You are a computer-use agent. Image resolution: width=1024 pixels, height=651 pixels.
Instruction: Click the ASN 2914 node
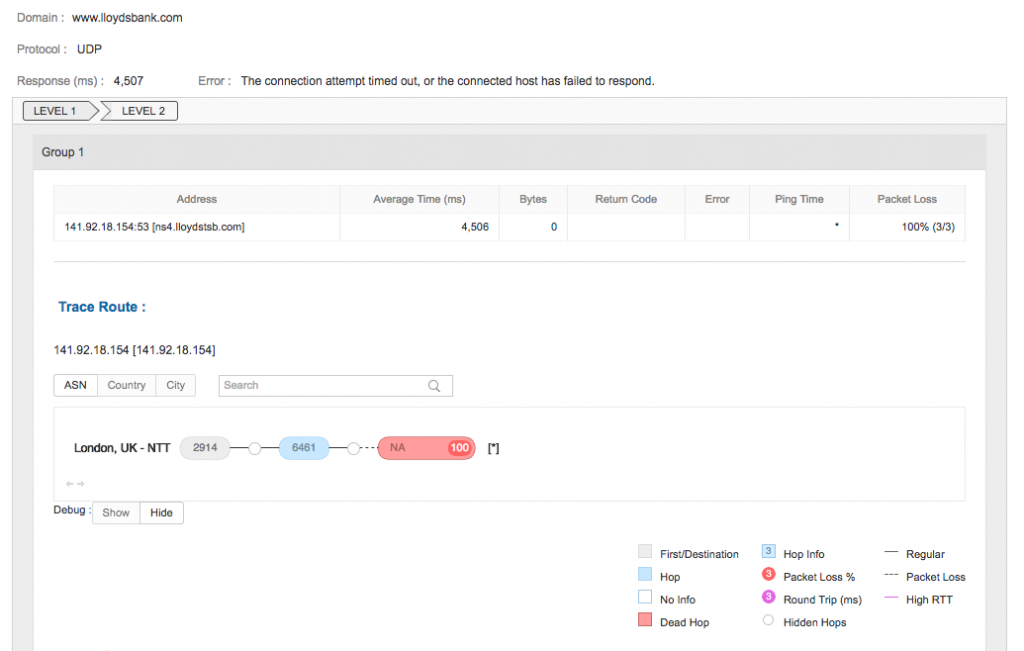click(x=205, y=448)
